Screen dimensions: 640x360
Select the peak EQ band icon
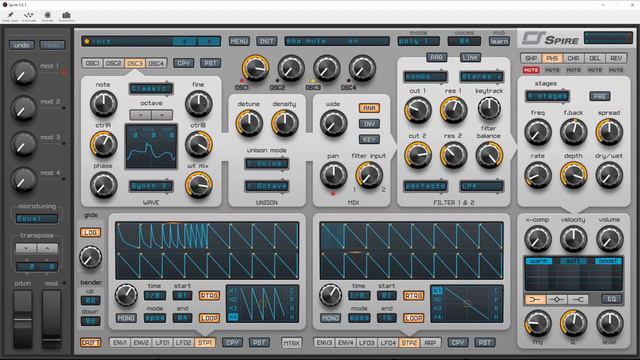click(556, 300)
